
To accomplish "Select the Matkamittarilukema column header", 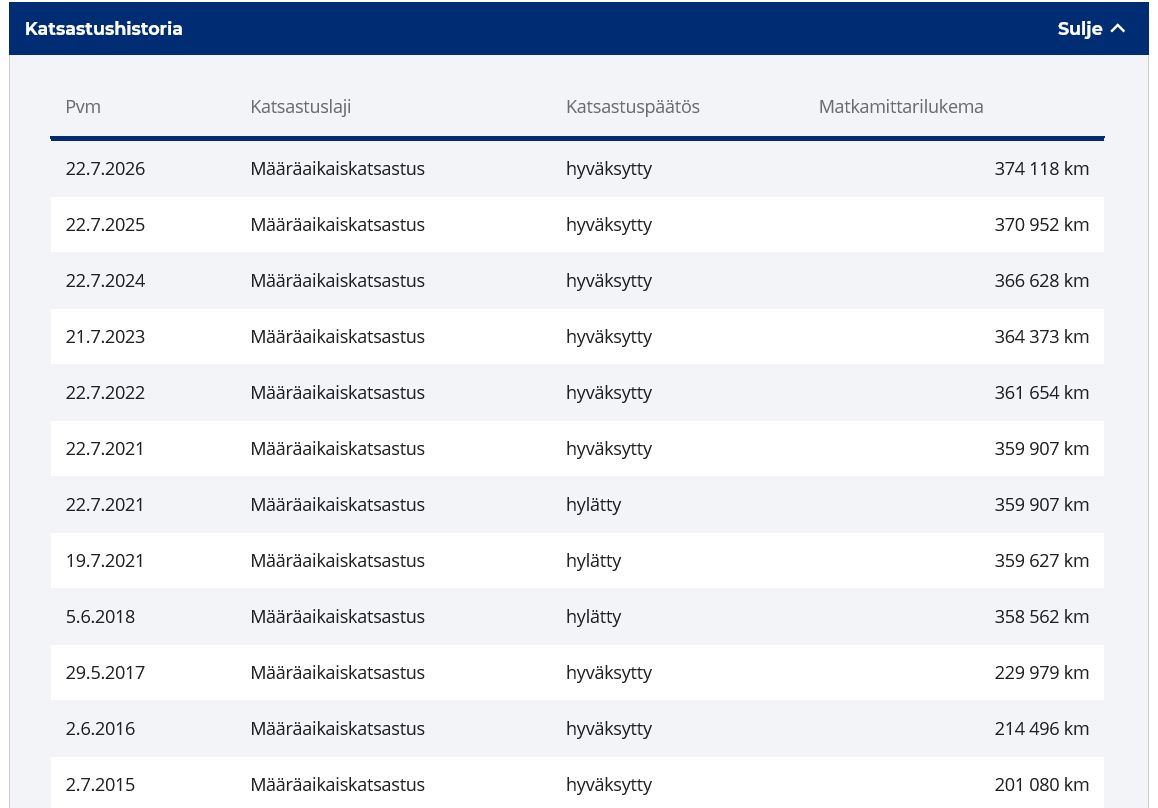I will pyautogui.click(x=901, y=106).
